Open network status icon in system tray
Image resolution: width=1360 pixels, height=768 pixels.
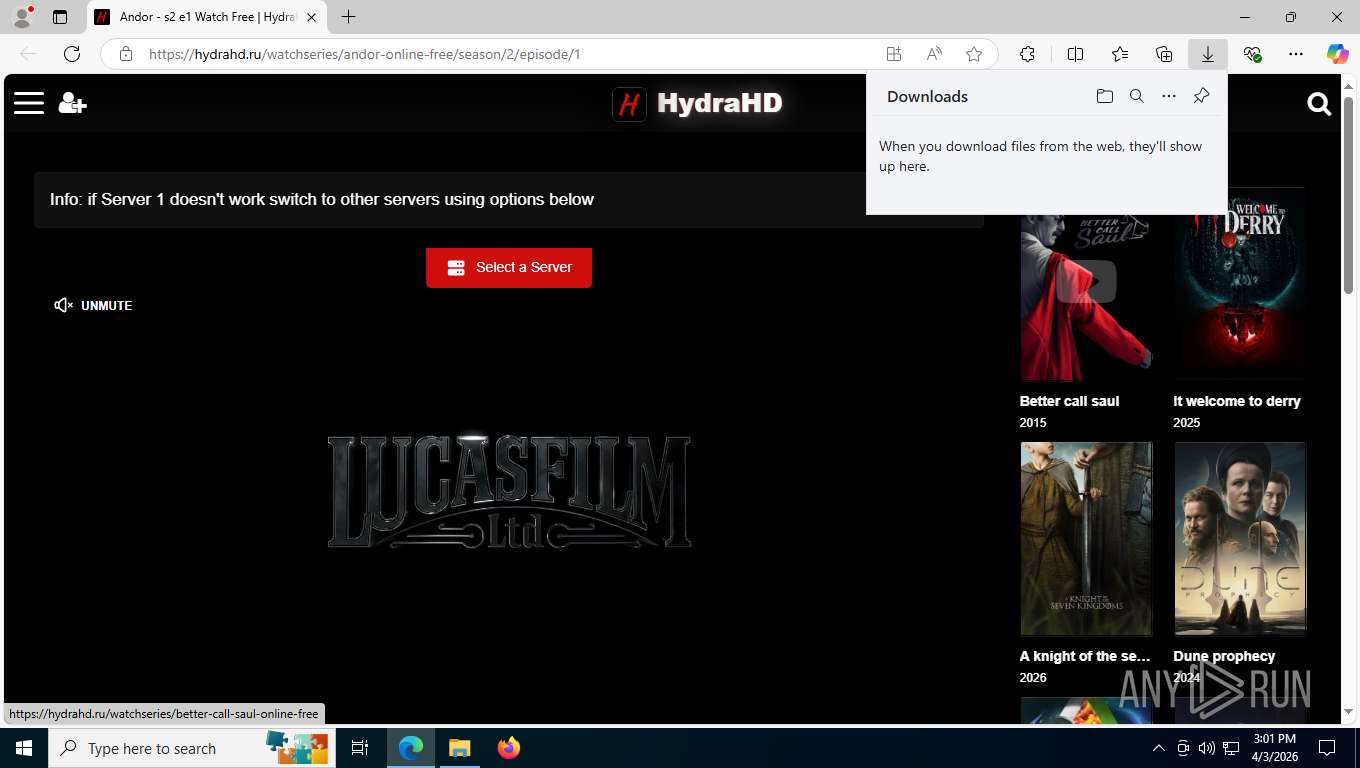click(x=1231, y=748)
